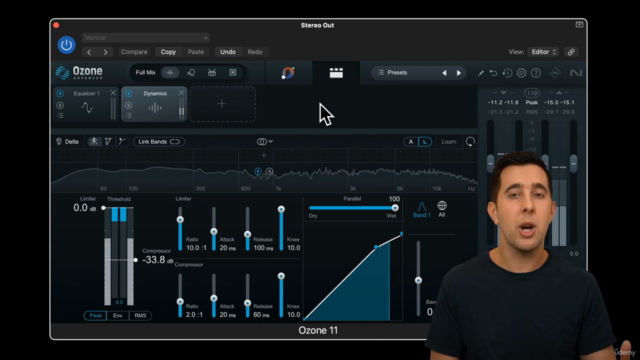The image size is (640, 360).
Task: Load the previous preset
Action: click(x=444, y=73)
